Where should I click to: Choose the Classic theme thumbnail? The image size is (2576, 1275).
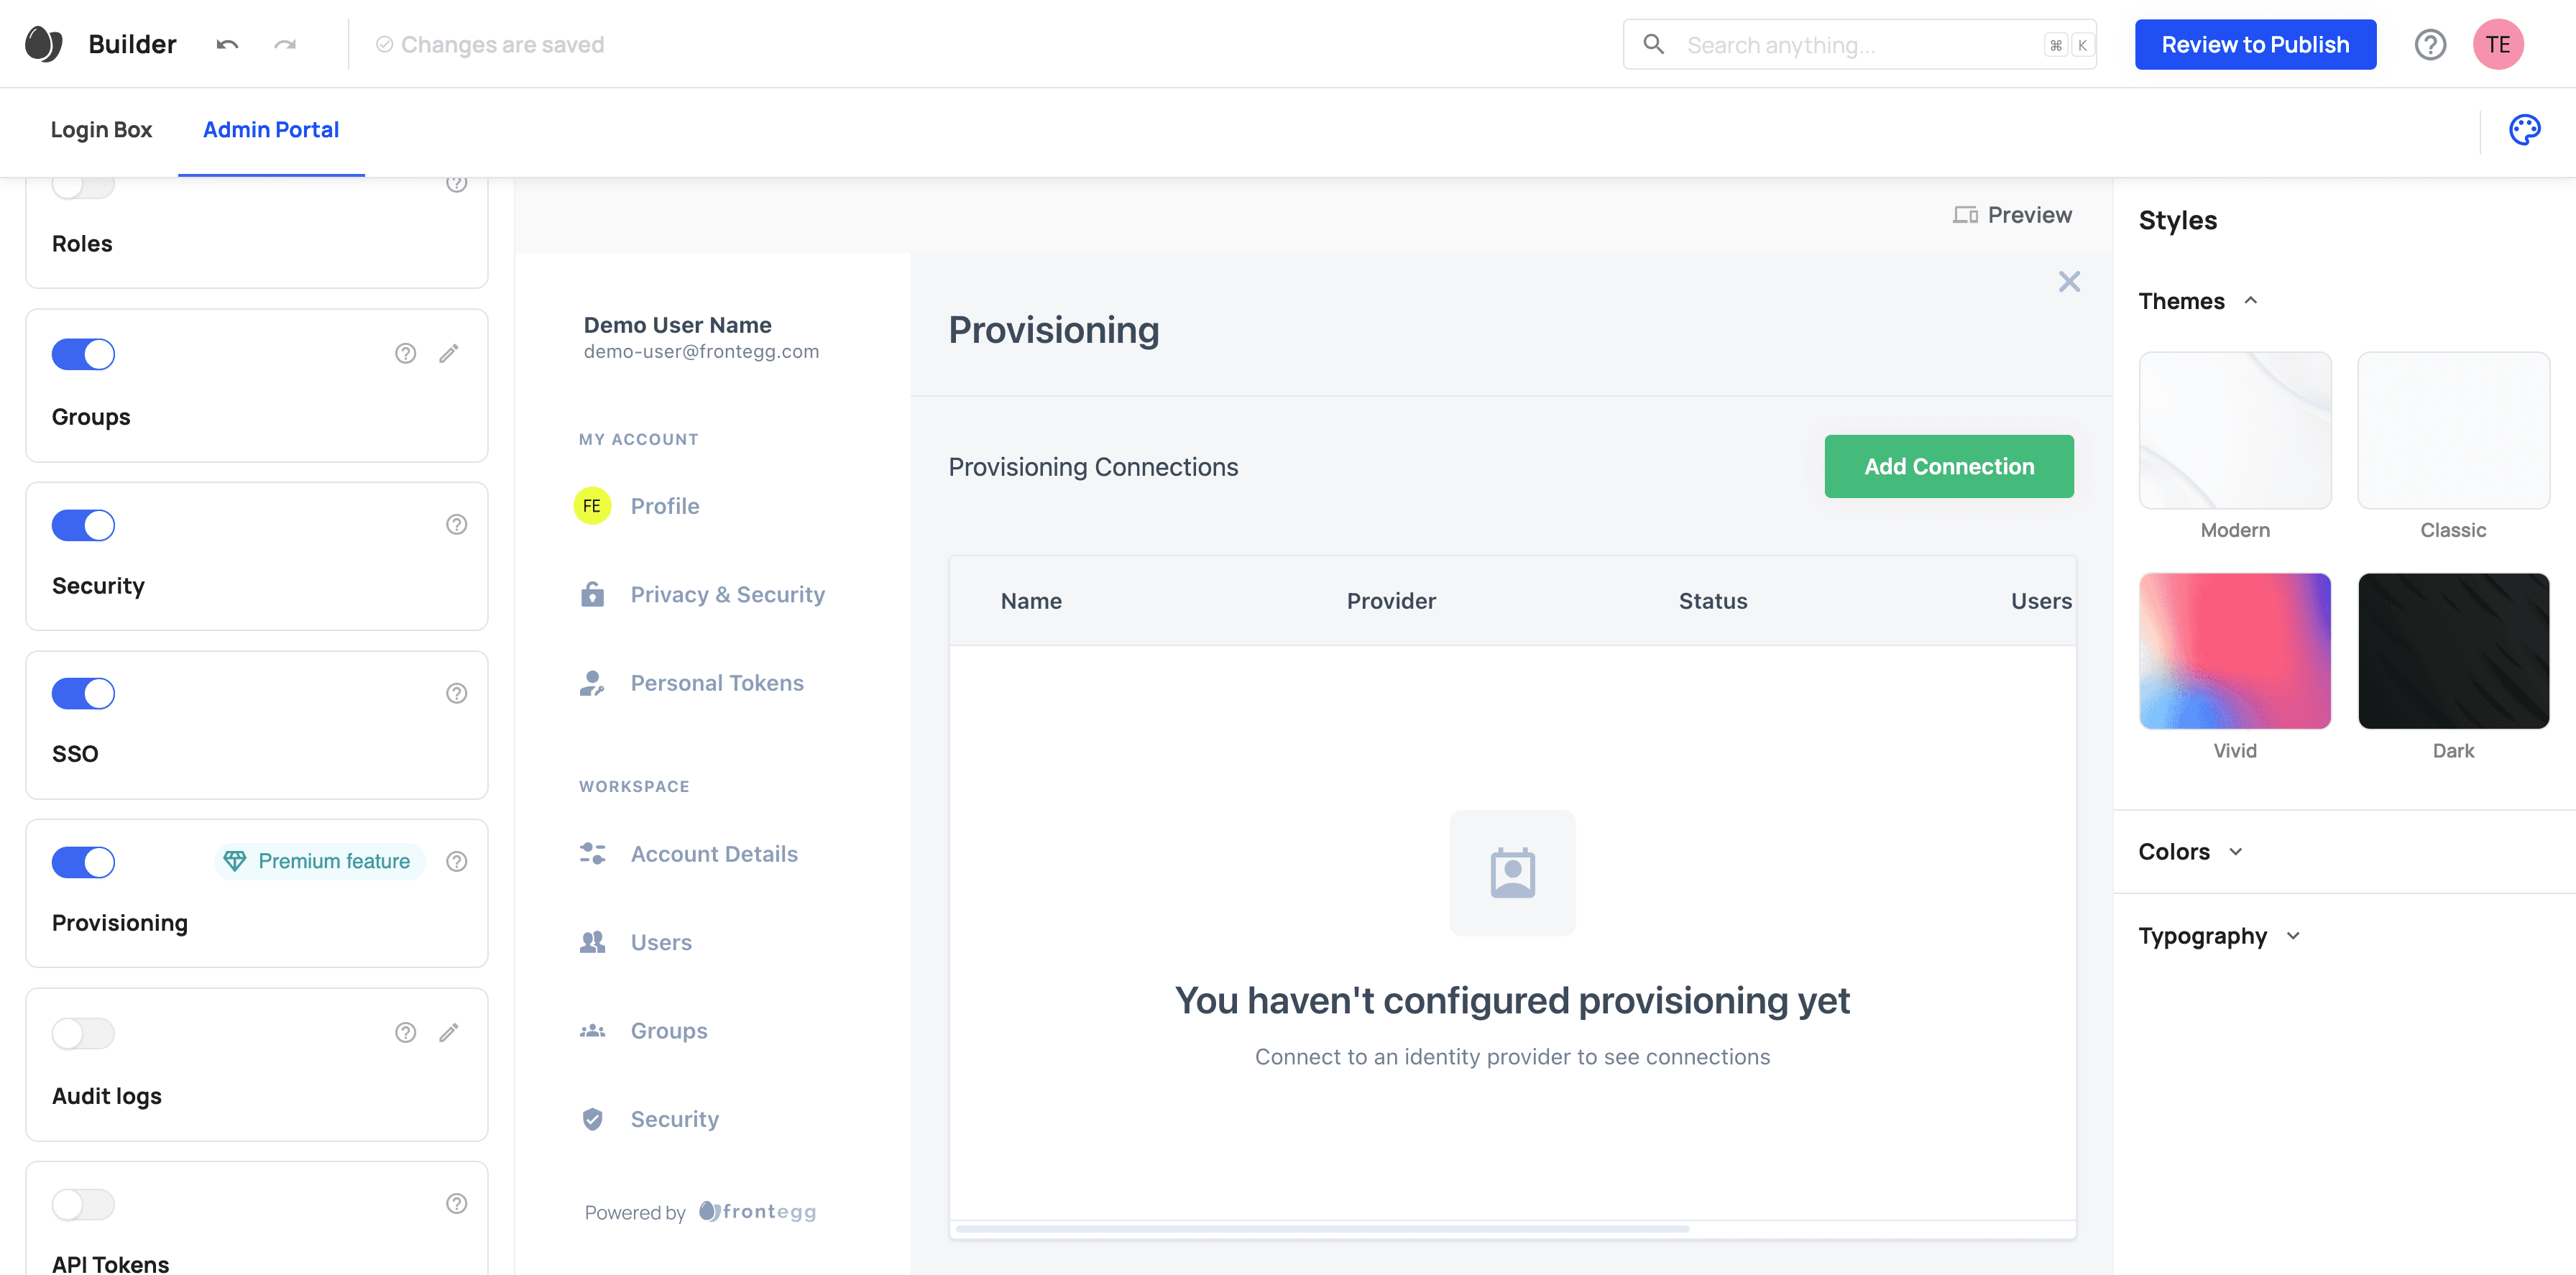click(2454, 430)
